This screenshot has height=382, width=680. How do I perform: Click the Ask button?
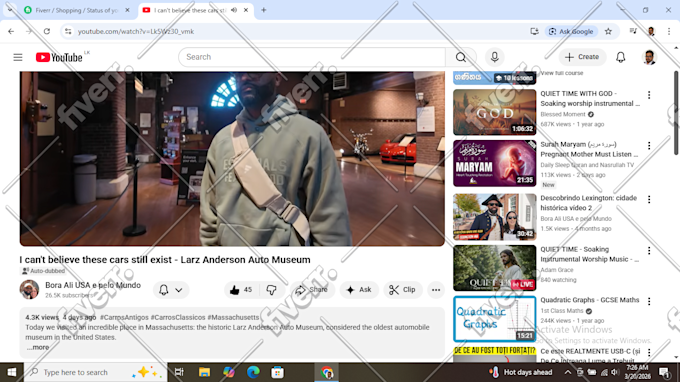click(359, 290)
